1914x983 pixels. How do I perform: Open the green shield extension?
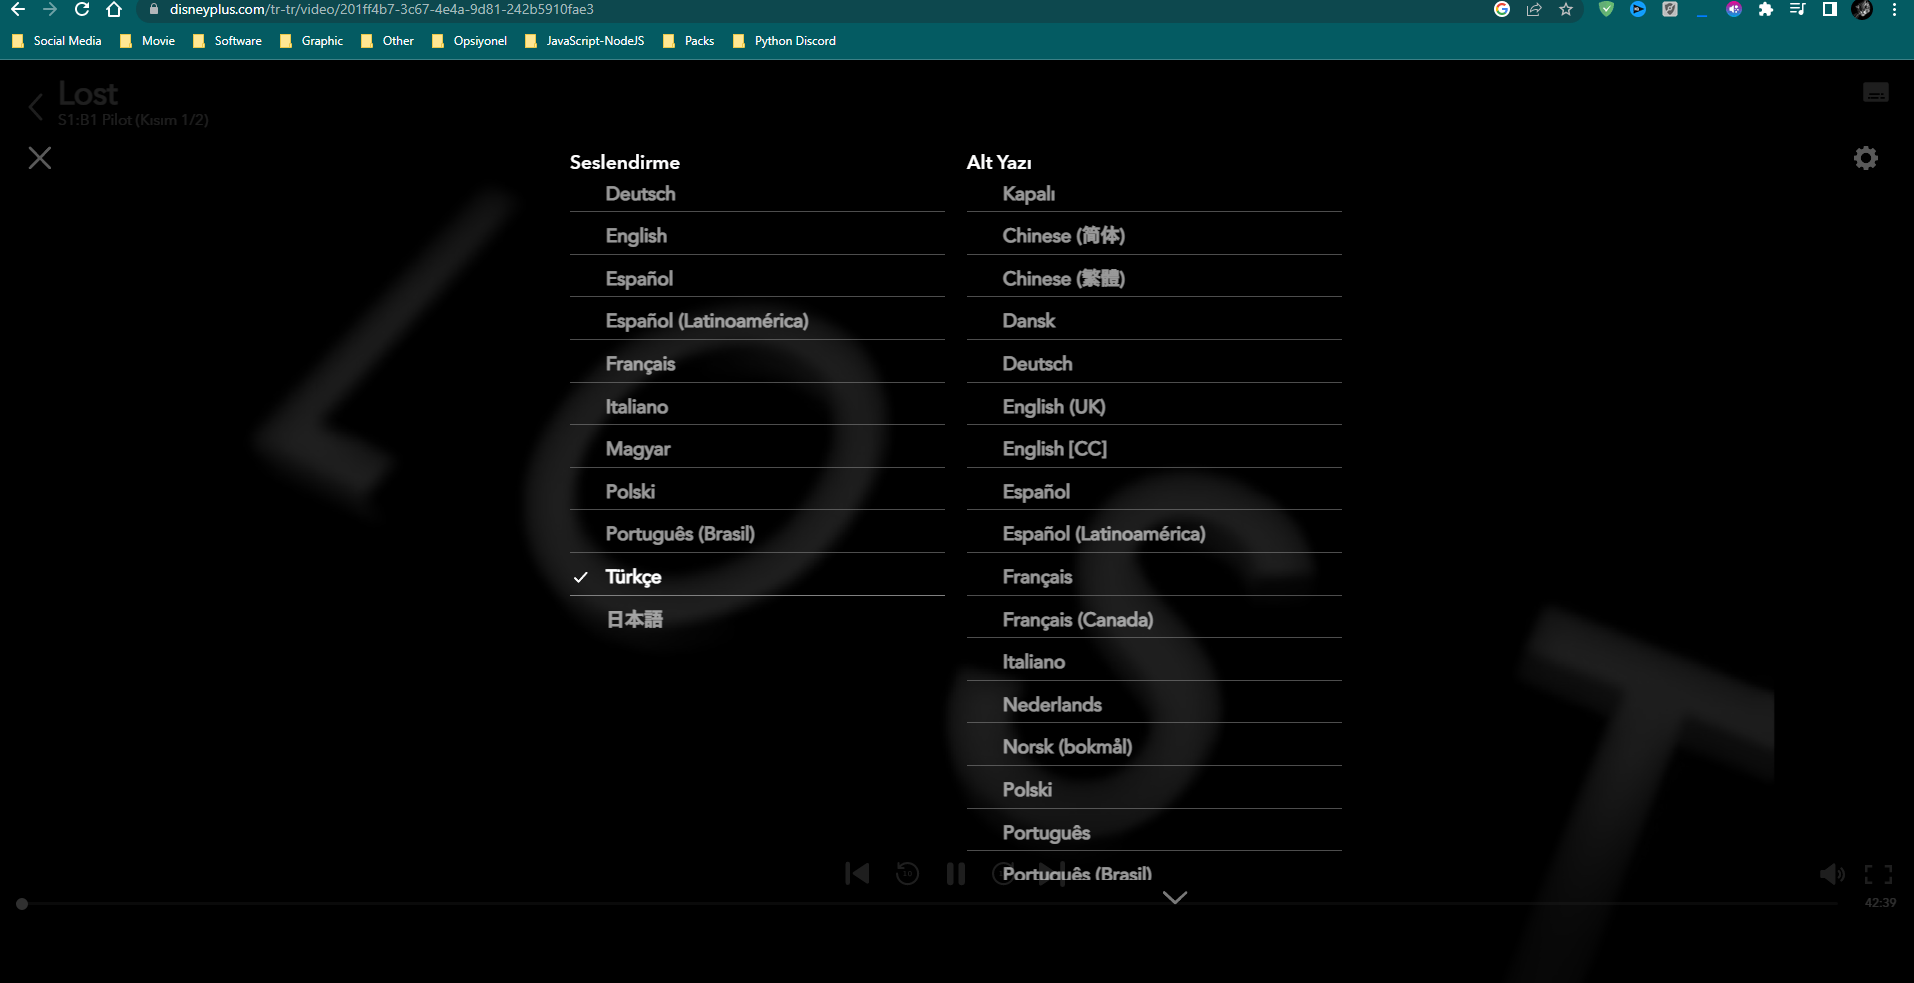tap(1606, 9)
